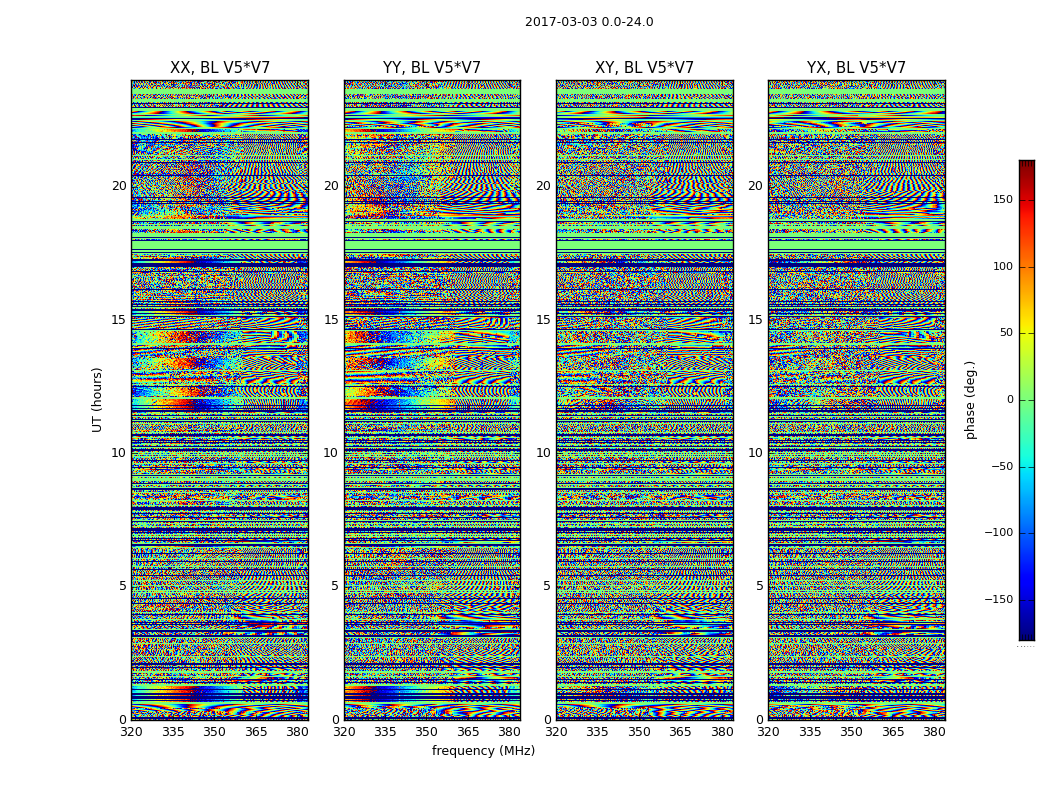Select the XX, BL V5*V7 panel title
Screen dimensions: 1050x800
pyautogui.click(x=220, y=68)
